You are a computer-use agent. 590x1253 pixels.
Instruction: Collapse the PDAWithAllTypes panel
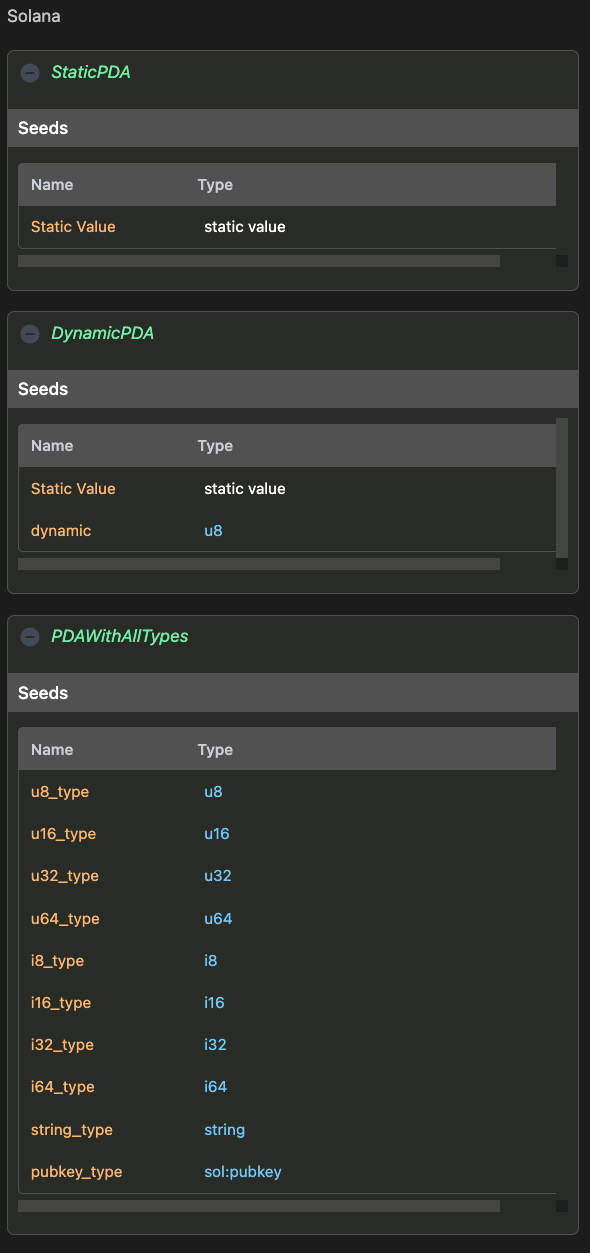click(29, 636)
